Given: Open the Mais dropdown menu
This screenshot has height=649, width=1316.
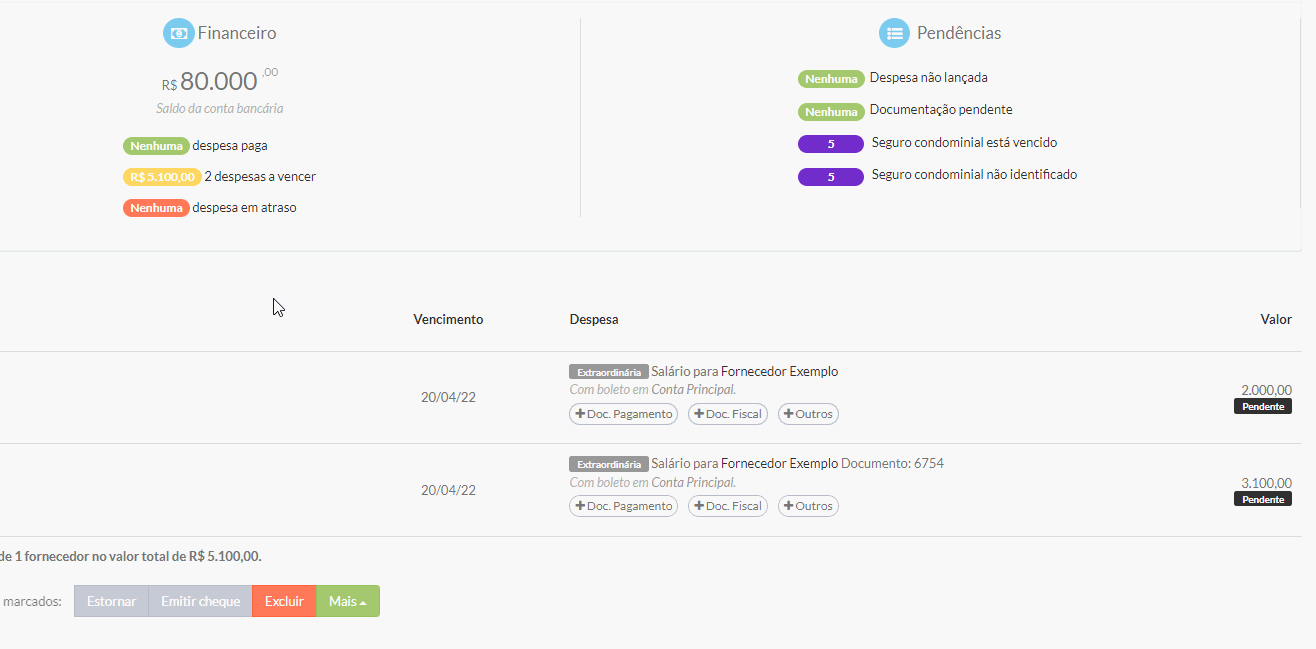Looking at the screenshot, I should tap(348, 601).
